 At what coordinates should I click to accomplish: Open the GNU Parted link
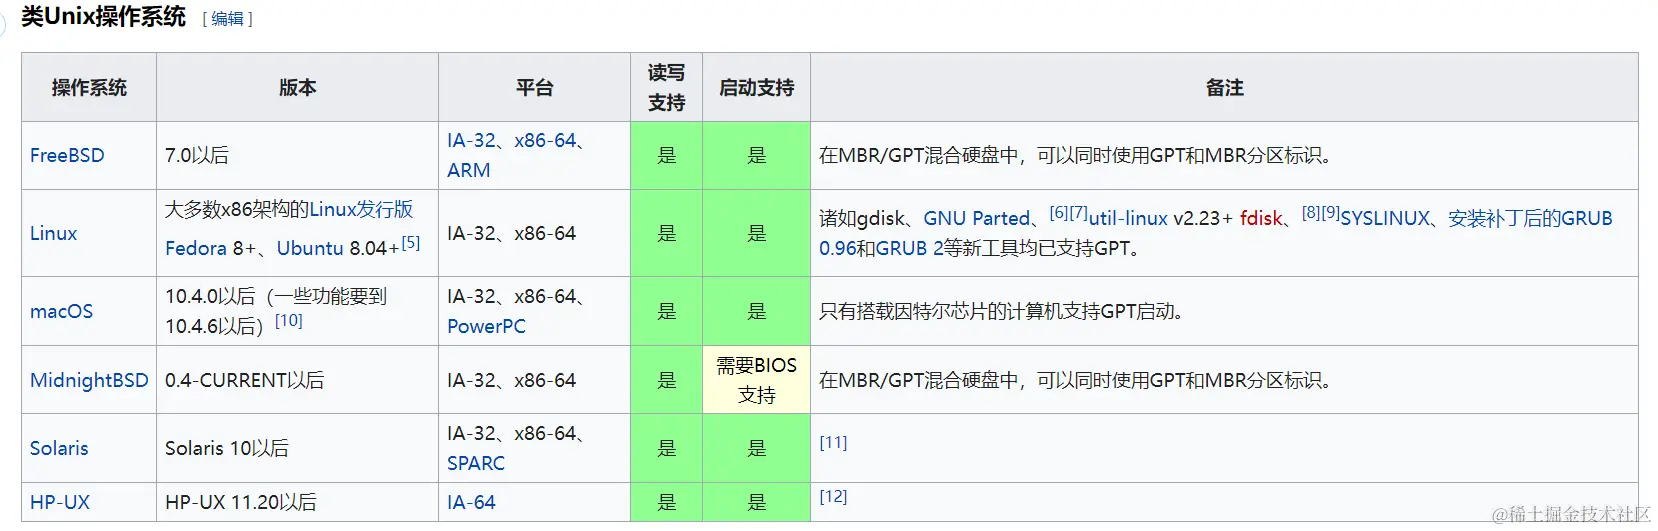tap(976, 218)
